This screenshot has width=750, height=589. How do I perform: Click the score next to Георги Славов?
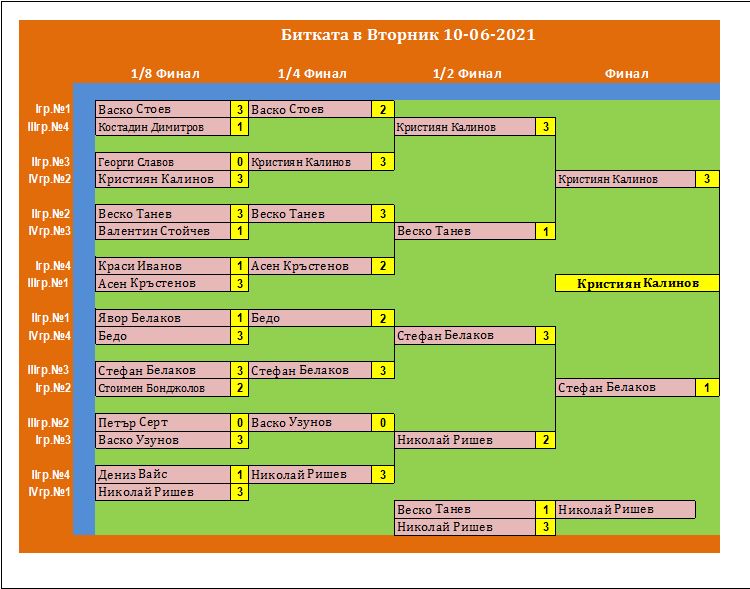pos(240,162)
